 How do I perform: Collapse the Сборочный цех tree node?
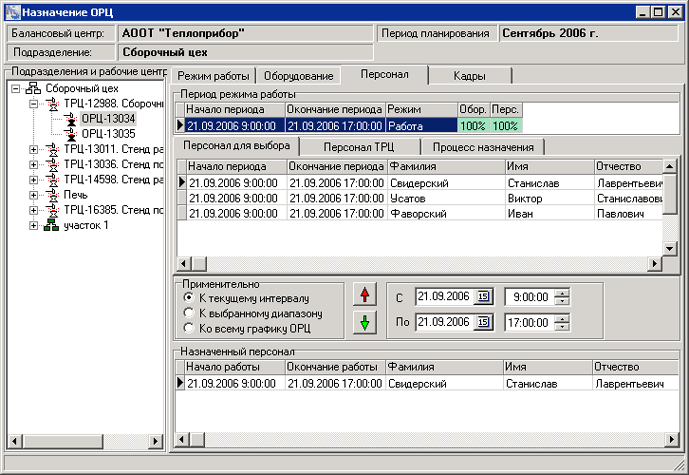point(16,89)
